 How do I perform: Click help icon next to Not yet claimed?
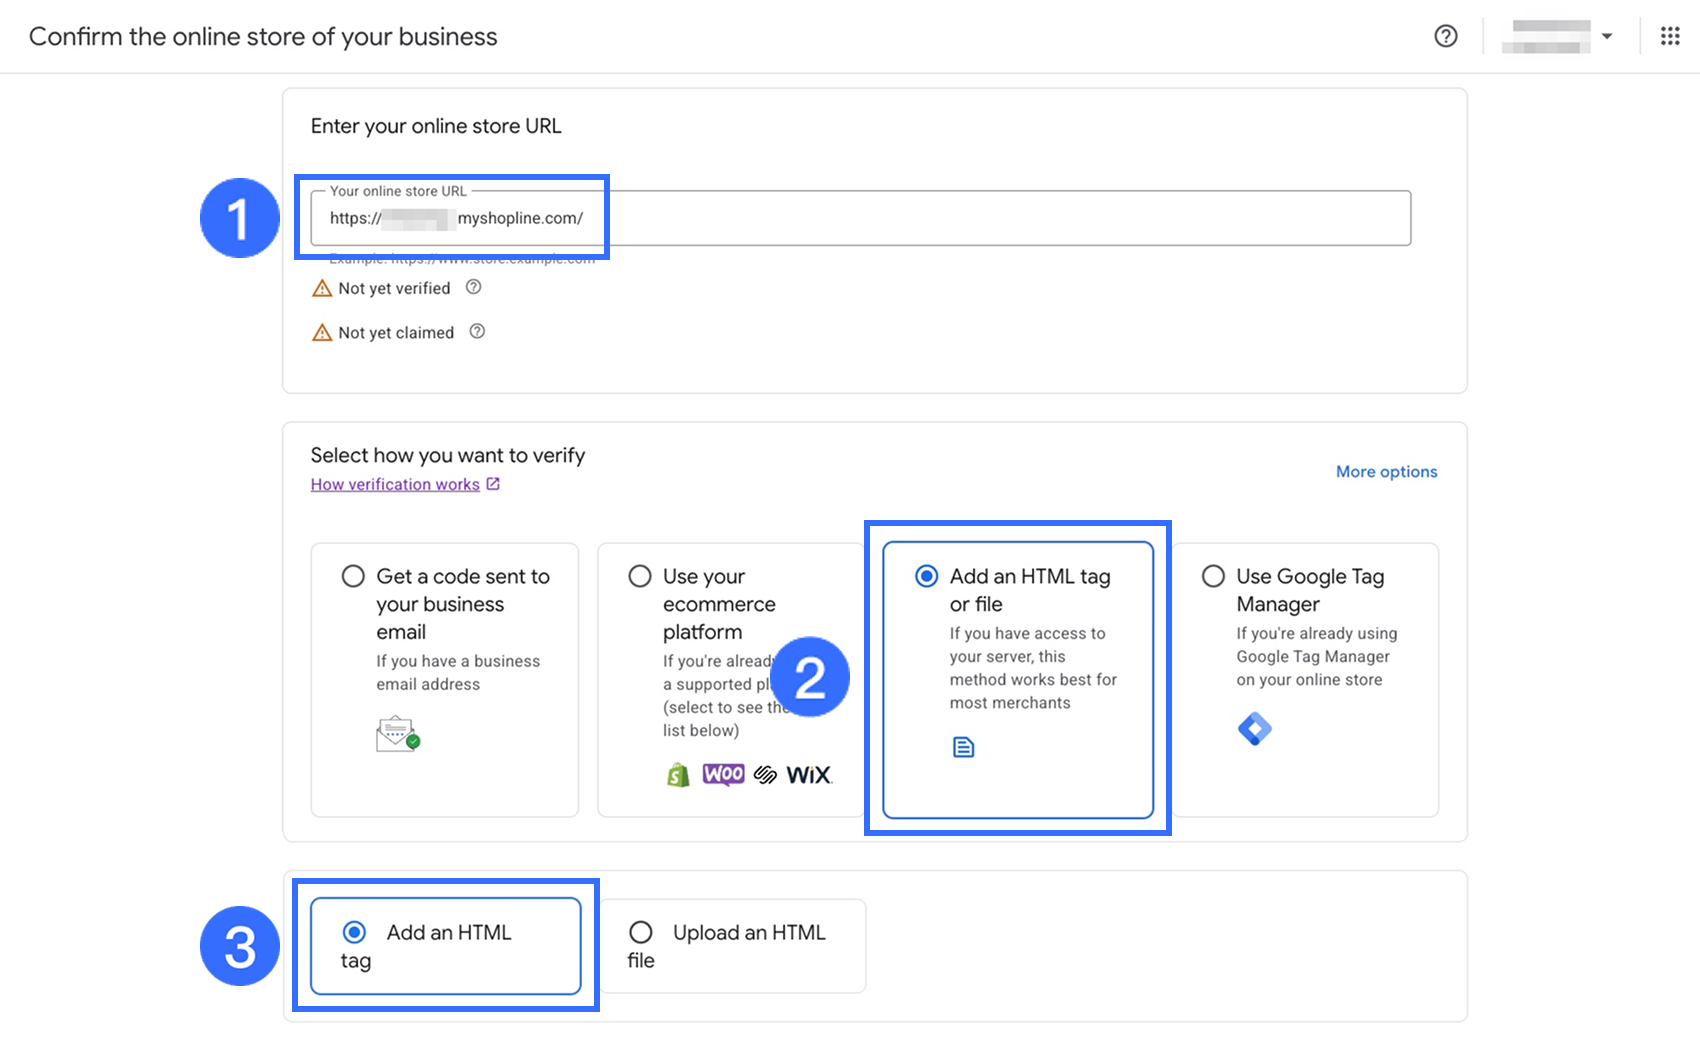pos(477,332)
